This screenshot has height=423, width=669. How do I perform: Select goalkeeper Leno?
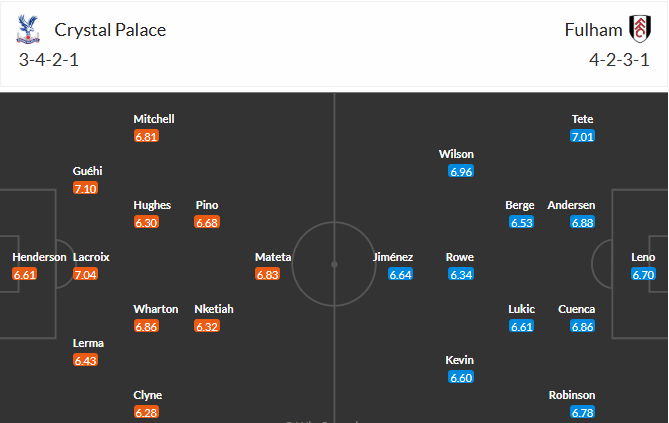pyautogui.click(x=643, y=257)
